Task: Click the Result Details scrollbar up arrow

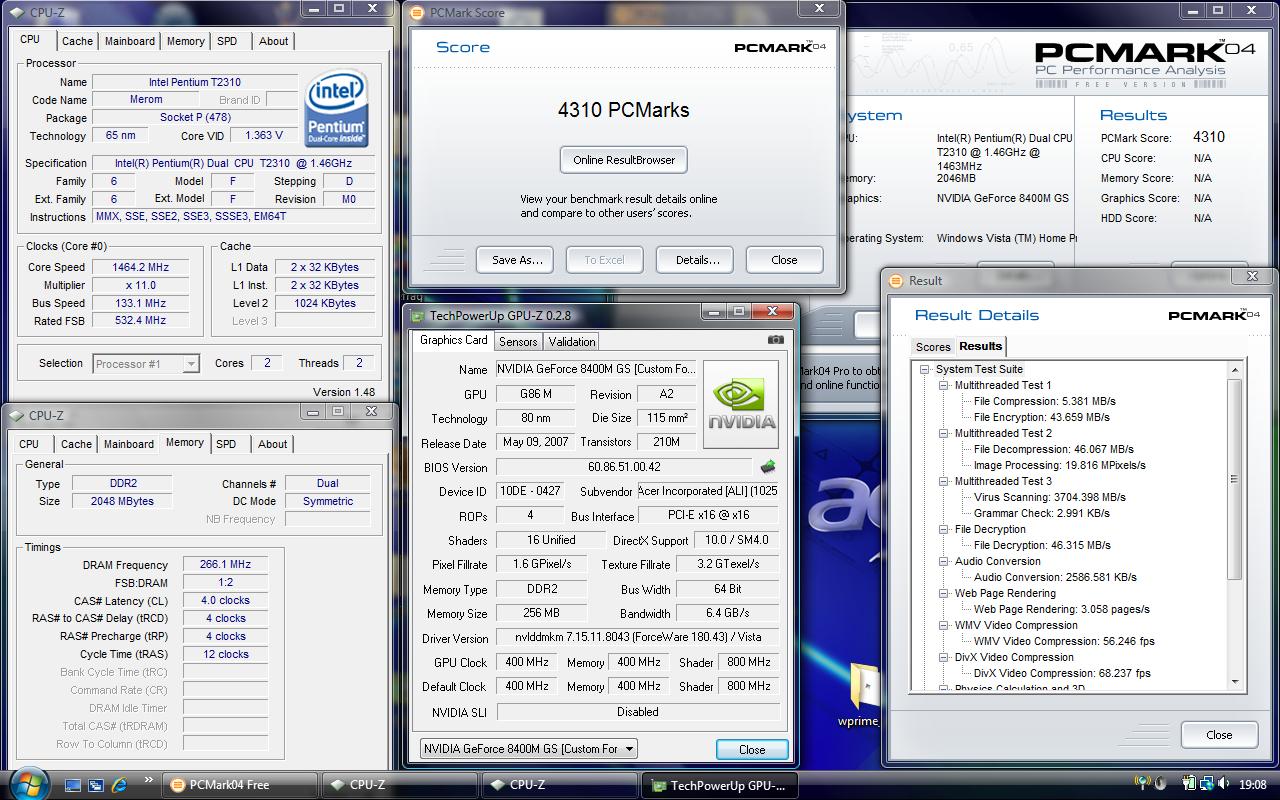Action: point(1235,370)
